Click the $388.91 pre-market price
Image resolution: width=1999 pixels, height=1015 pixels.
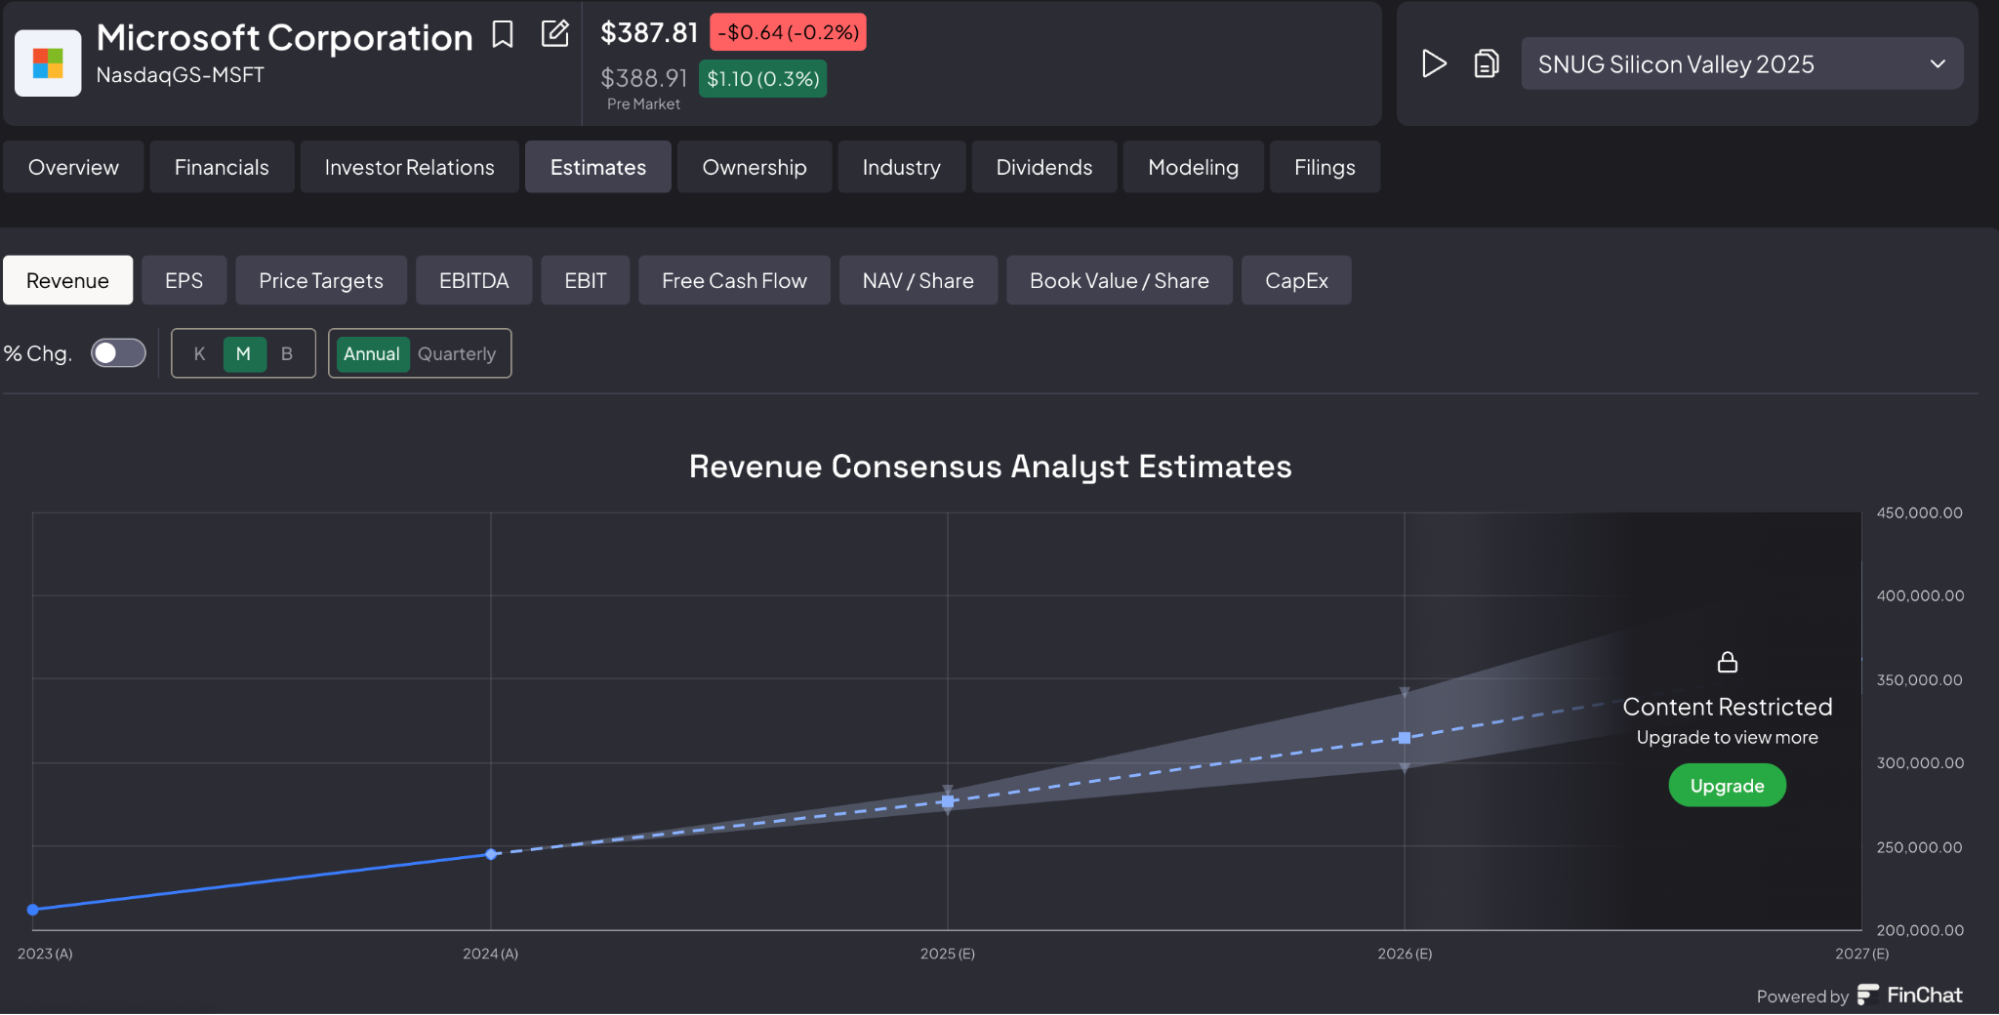click(644, 78)
